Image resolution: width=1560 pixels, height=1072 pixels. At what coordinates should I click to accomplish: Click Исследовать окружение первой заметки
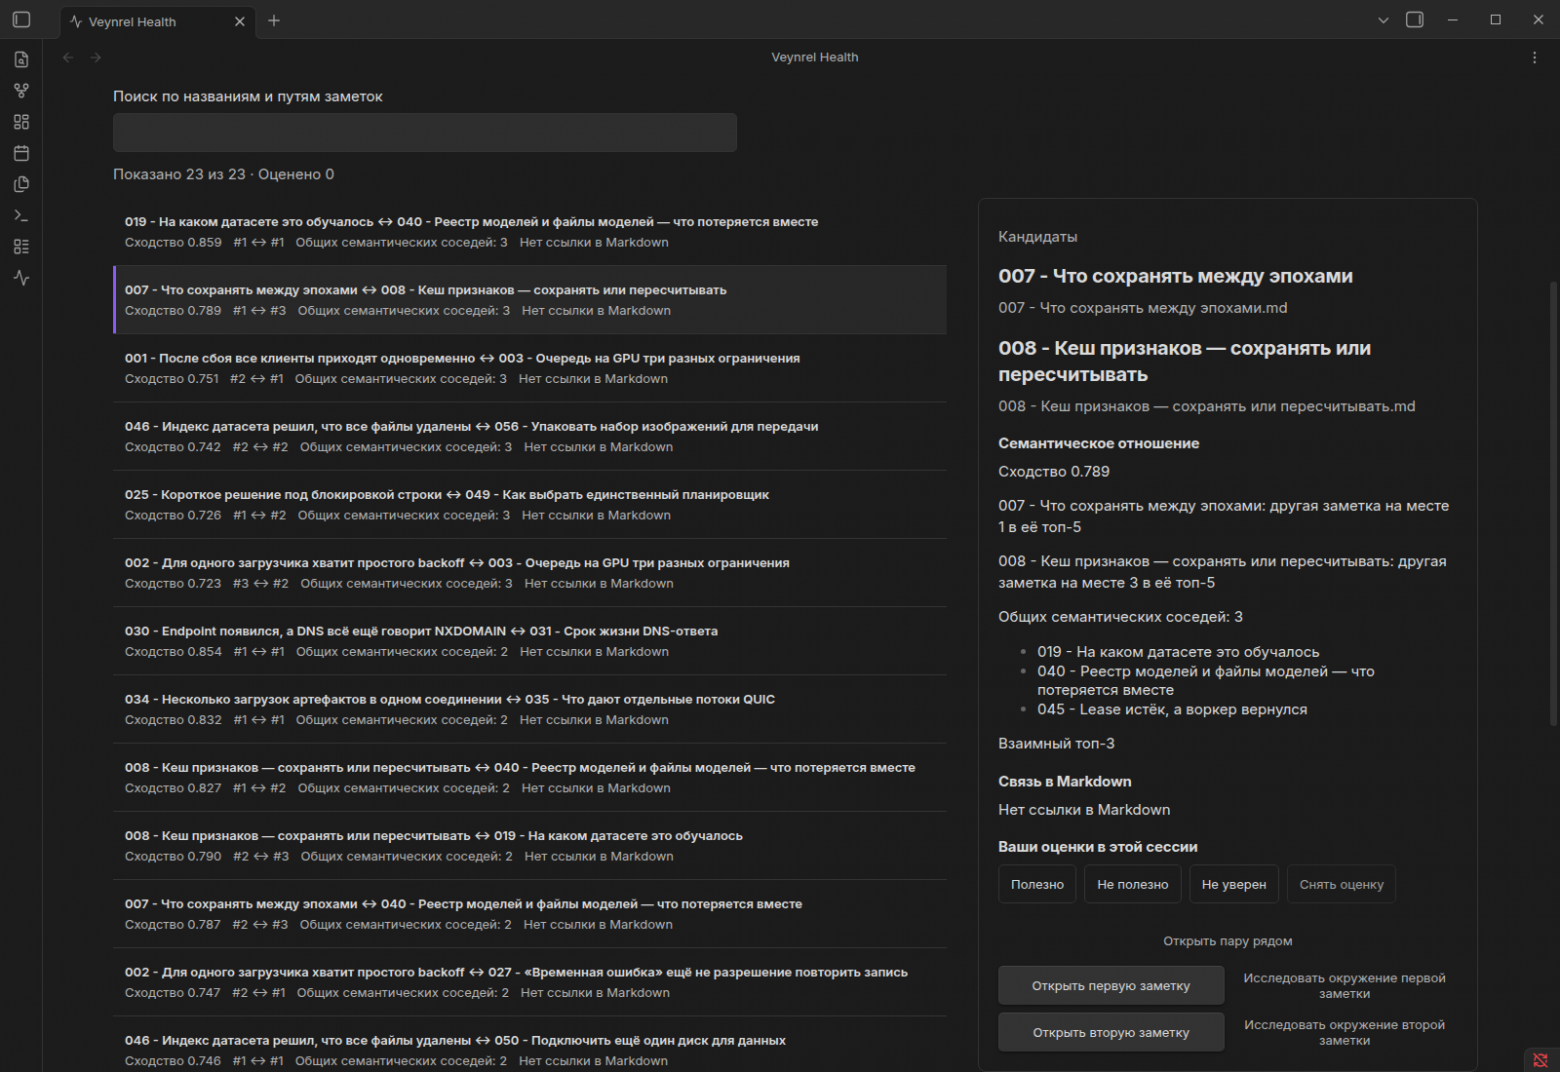pyautogui.click(x=1344, y=986)
